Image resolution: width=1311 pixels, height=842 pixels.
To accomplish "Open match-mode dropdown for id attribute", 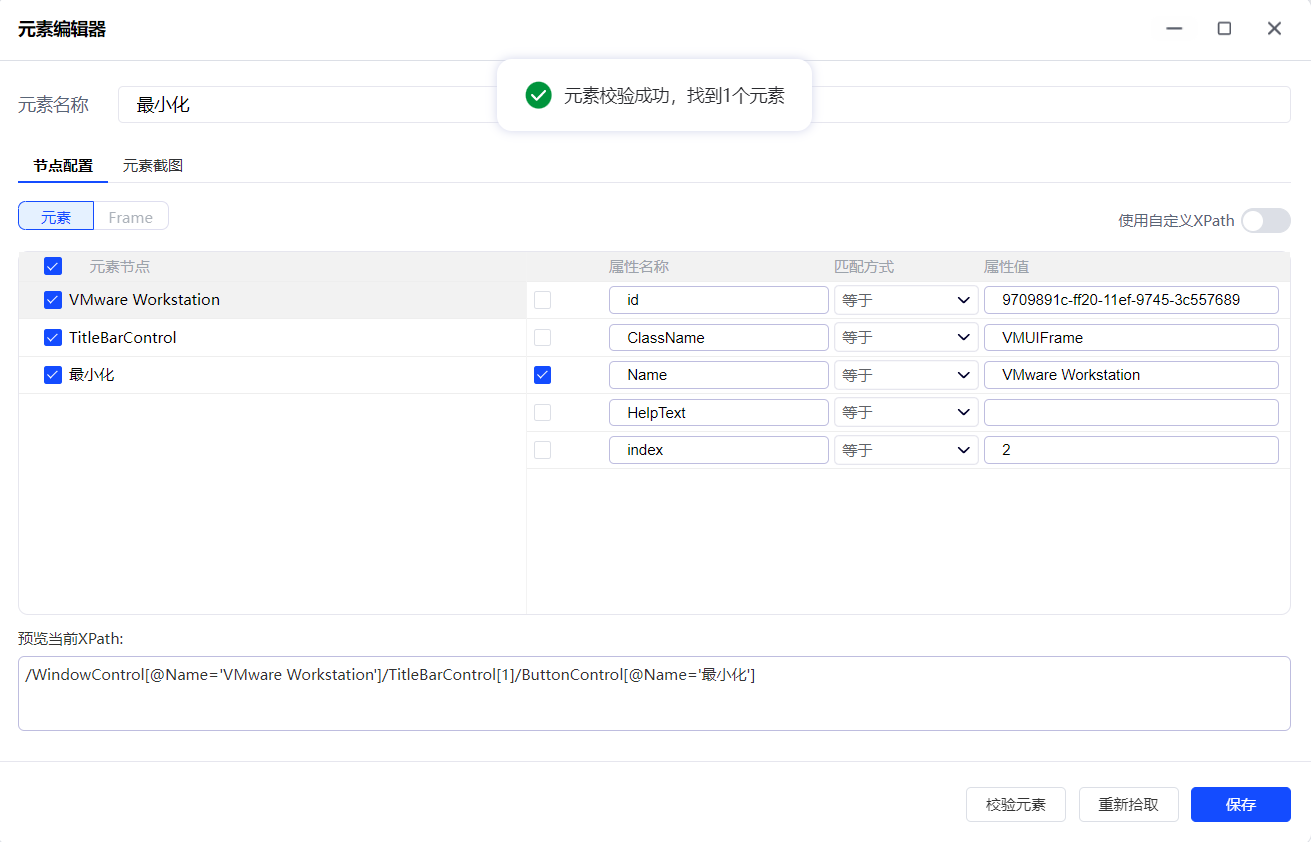I will coord(905,300).
